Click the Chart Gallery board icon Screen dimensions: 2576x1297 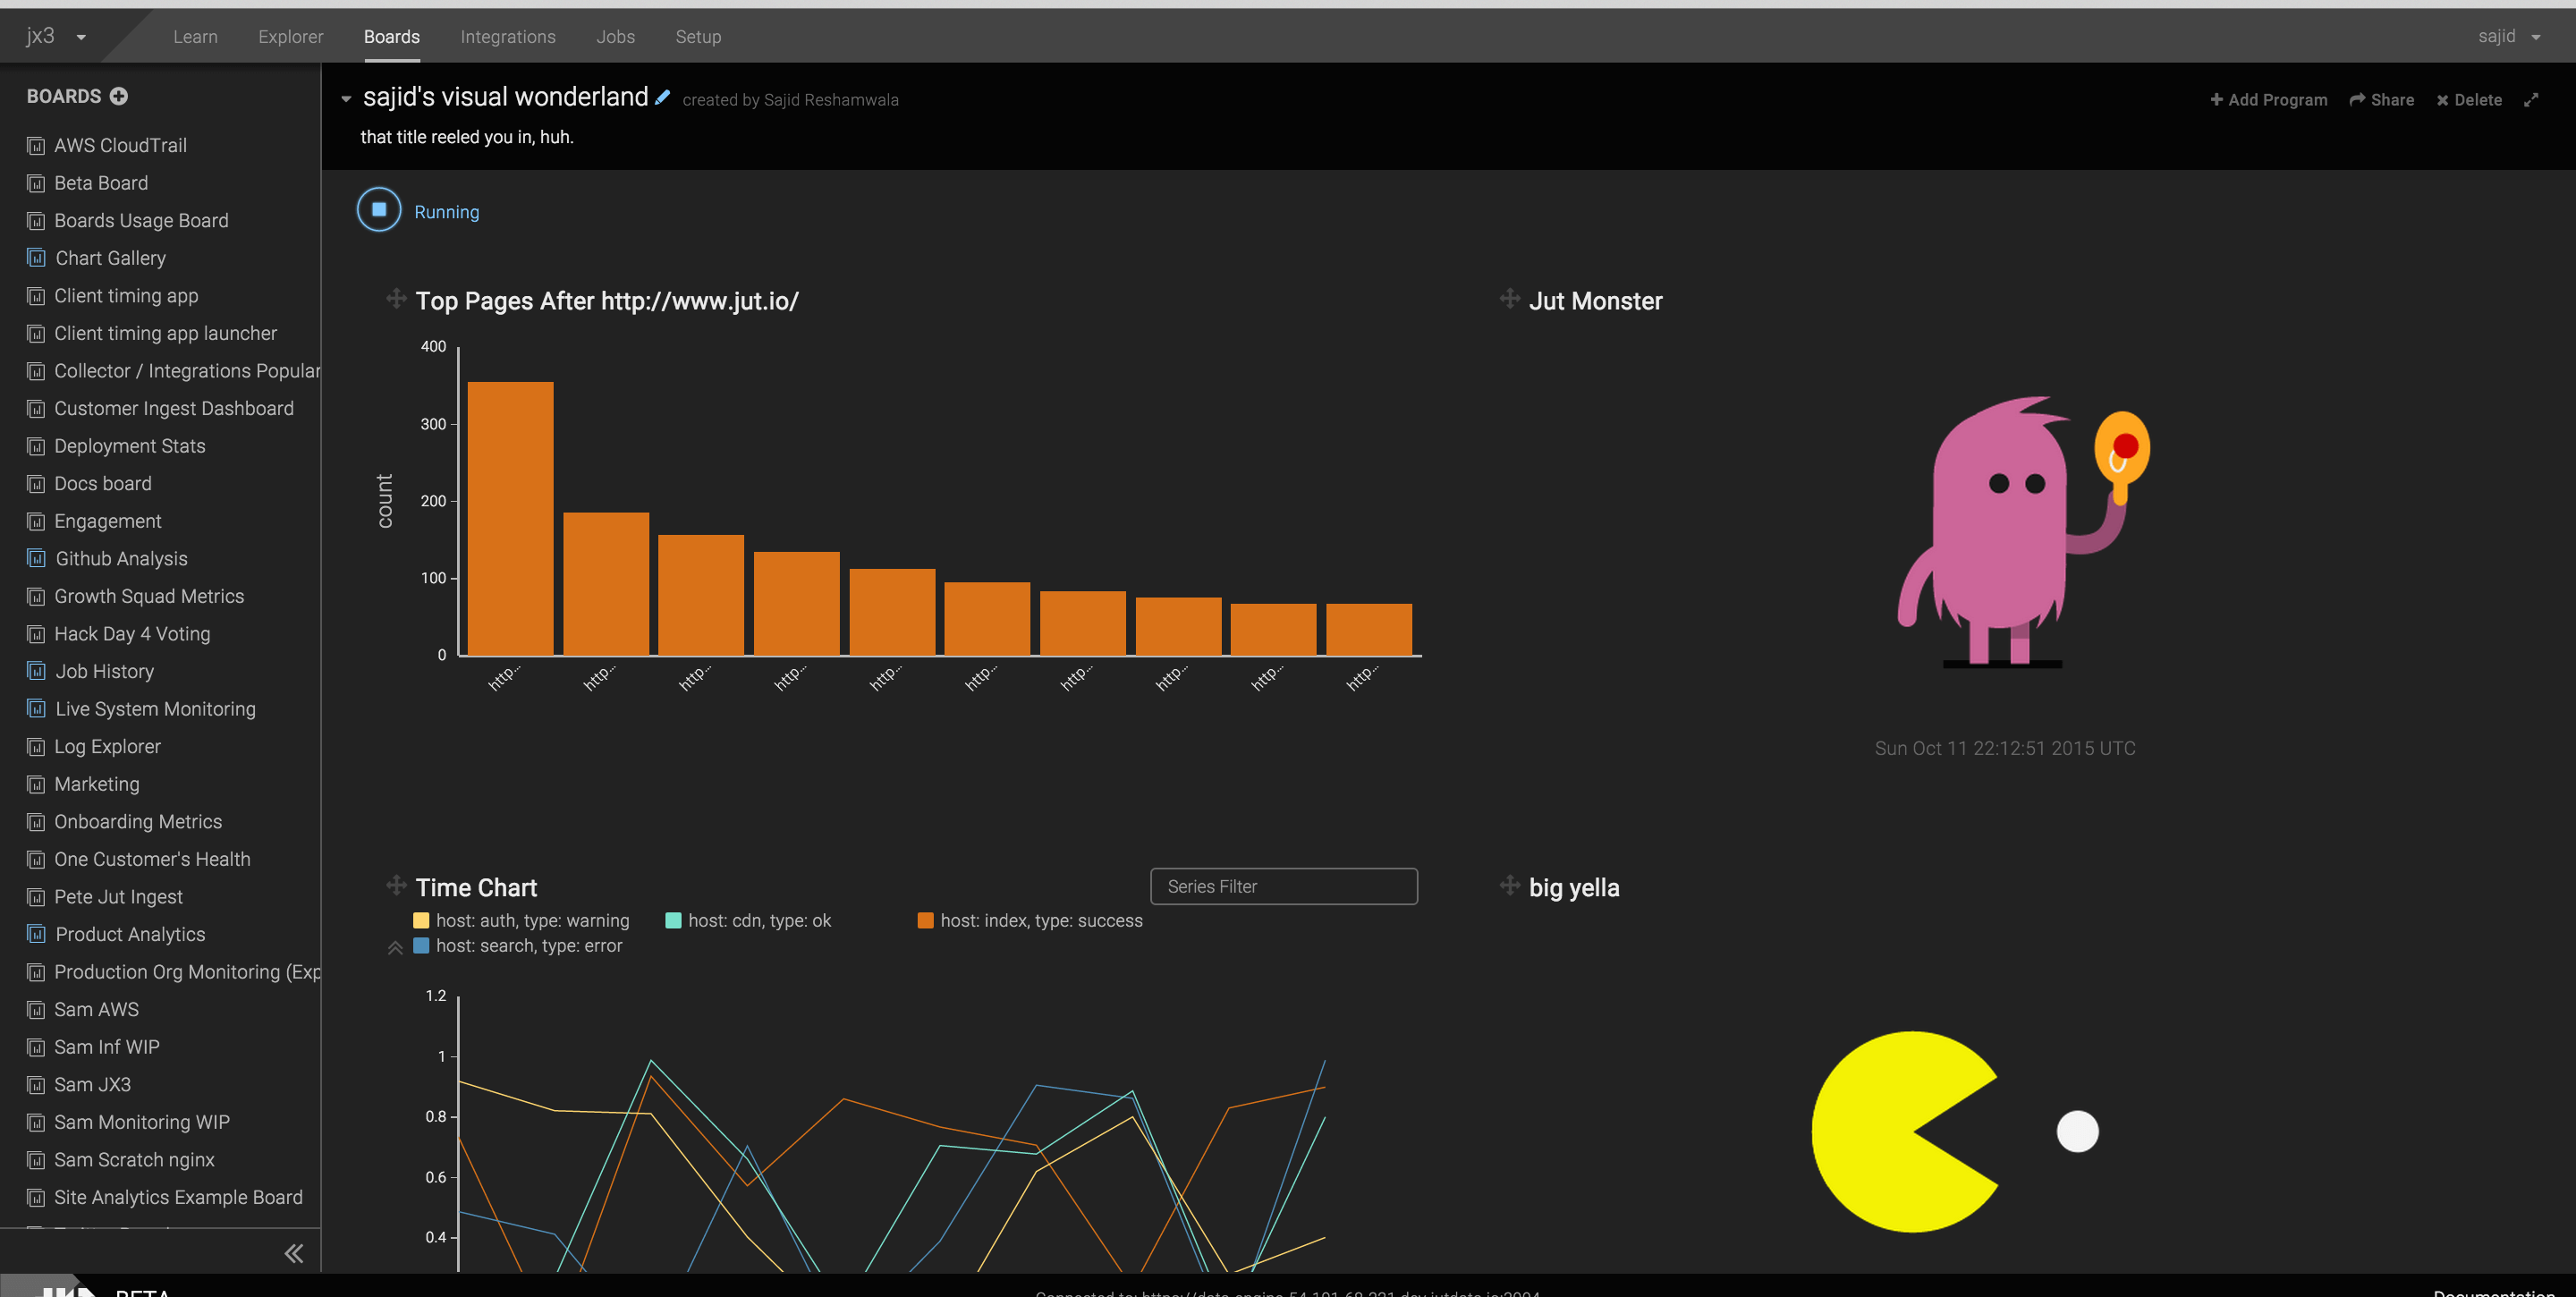[x=36, y=258]
